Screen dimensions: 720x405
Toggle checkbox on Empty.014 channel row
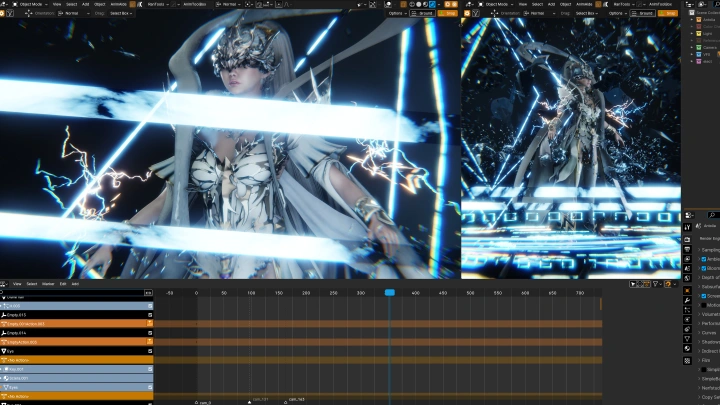(150, 333)
